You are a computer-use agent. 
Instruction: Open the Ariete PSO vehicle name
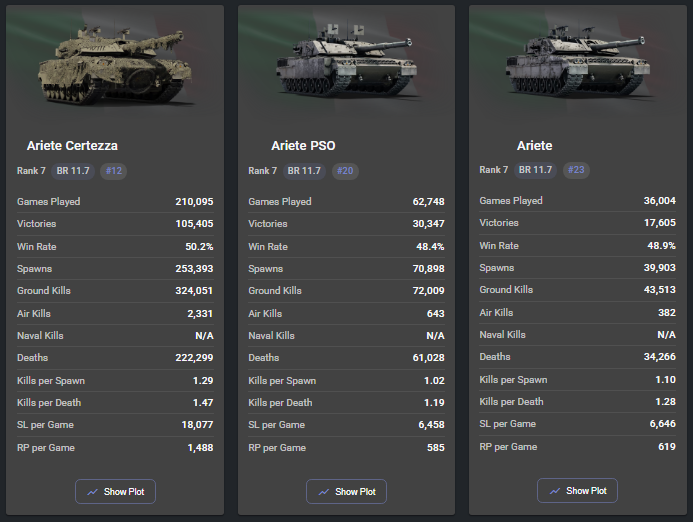(302, 146)
